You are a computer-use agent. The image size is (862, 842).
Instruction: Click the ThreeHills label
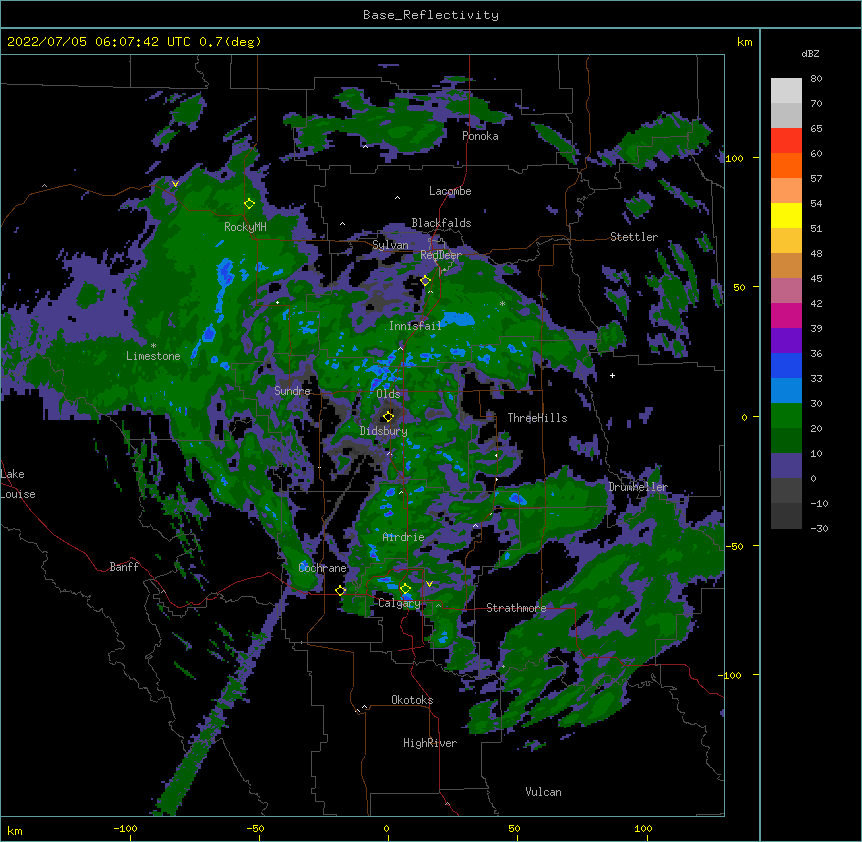click(x=537, y=418)
